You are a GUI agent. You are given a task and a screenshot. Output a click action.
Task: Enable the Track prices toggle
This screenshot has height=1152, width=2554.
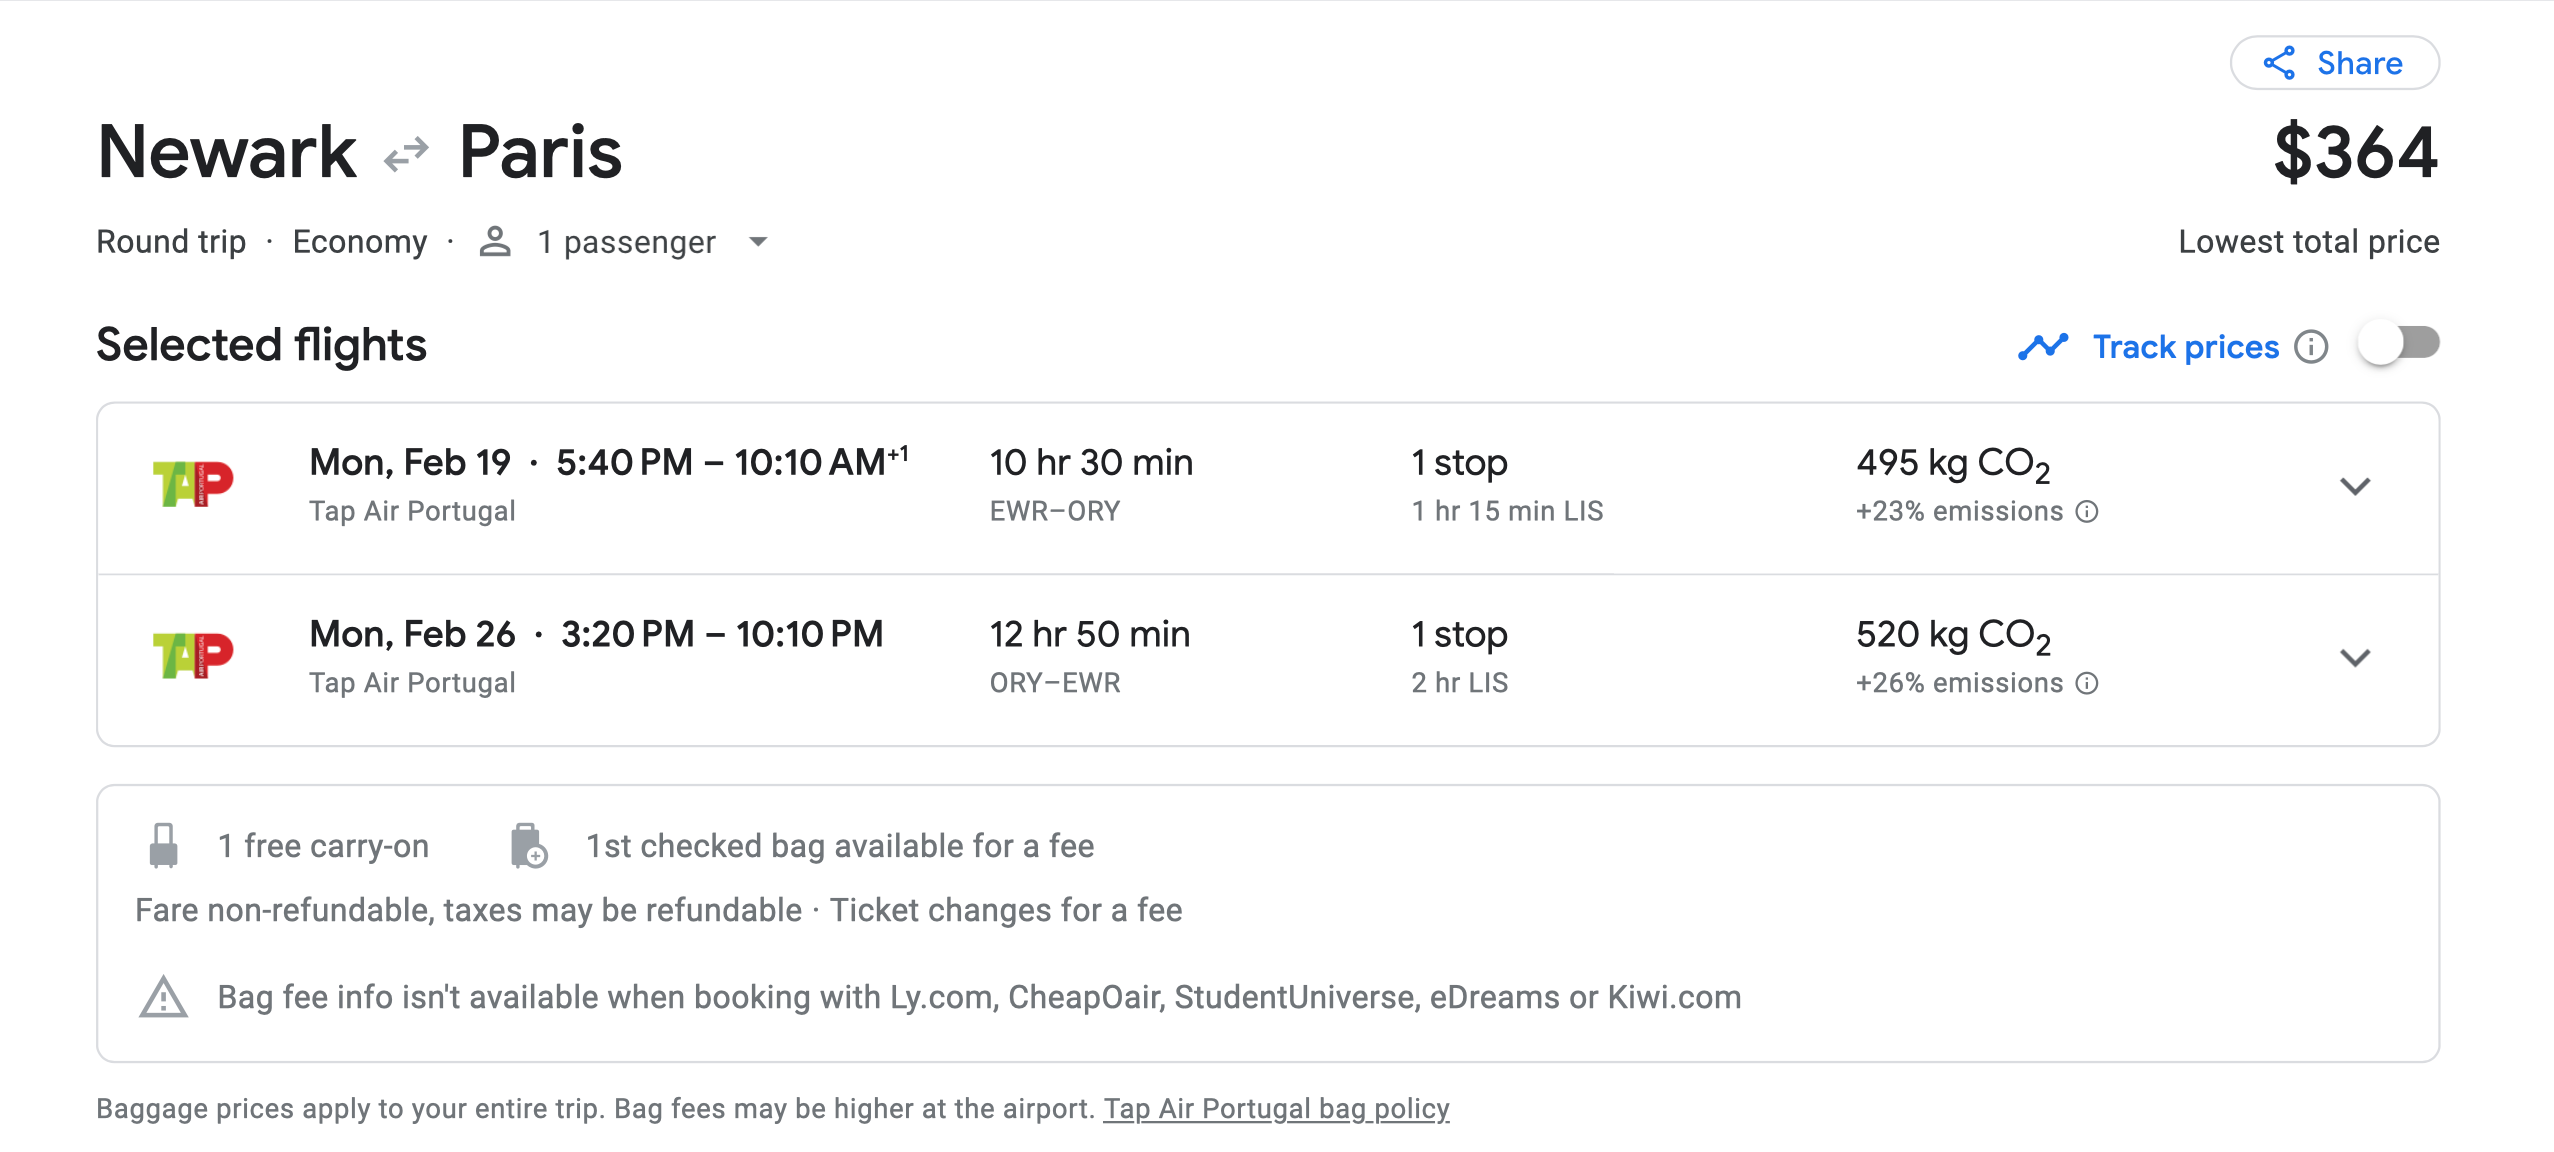[2398, 344]
